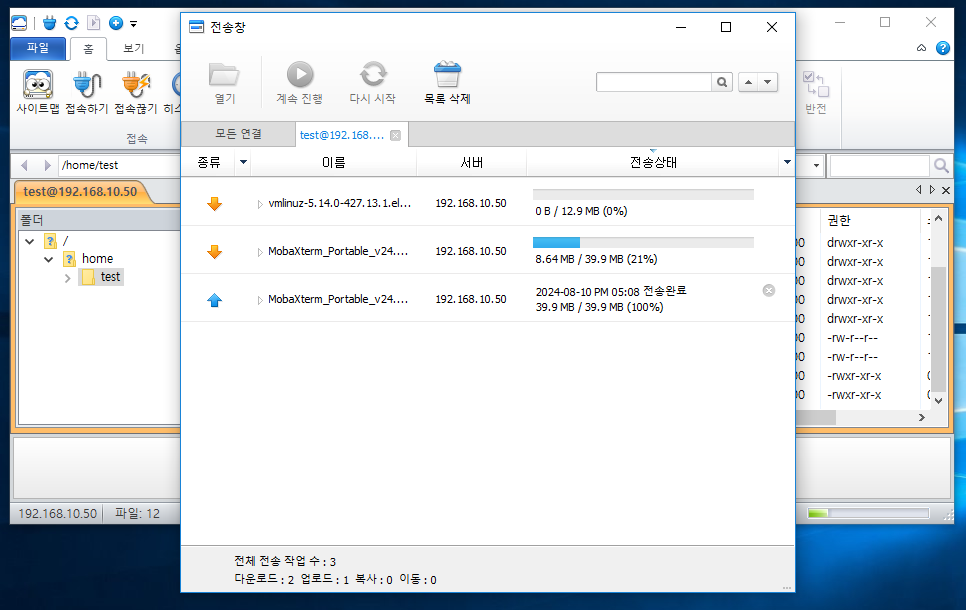Click the 목록 삭제 trash icon
The width and height of the screenshot is (966, 610).
[447, 75]
